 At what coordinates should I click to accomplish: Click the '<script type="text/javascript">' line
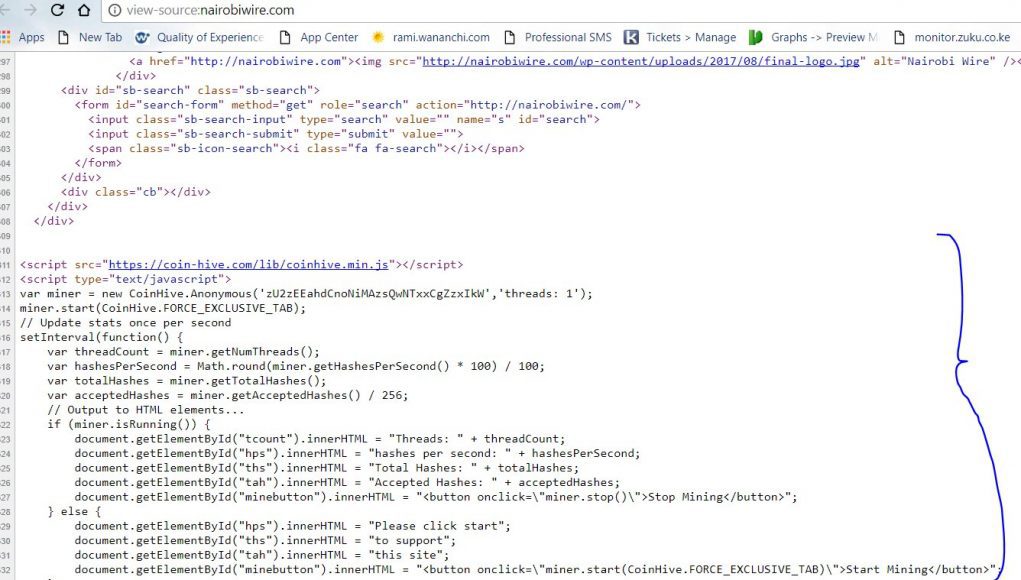point(126,279)
